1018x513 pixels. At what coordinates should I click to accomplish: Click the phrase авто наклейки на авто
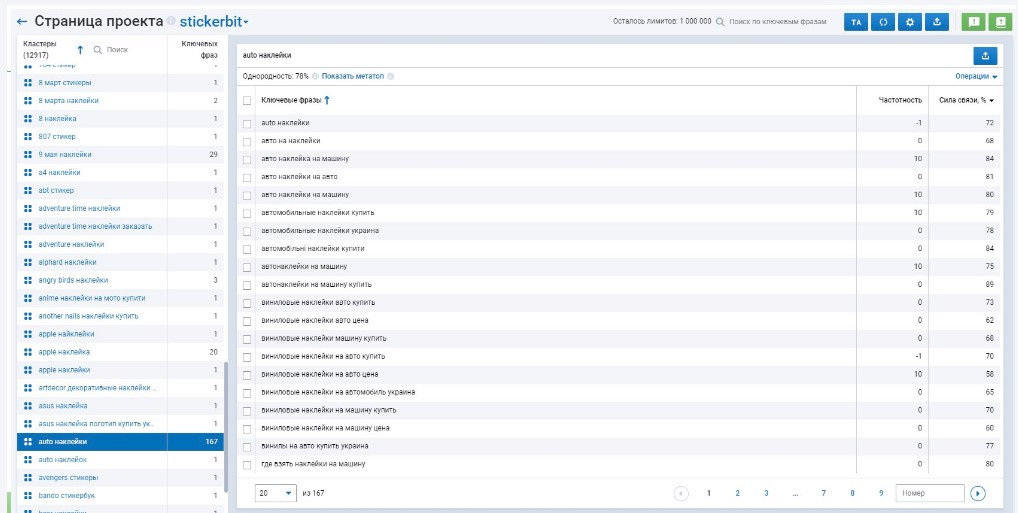(299, 177)
